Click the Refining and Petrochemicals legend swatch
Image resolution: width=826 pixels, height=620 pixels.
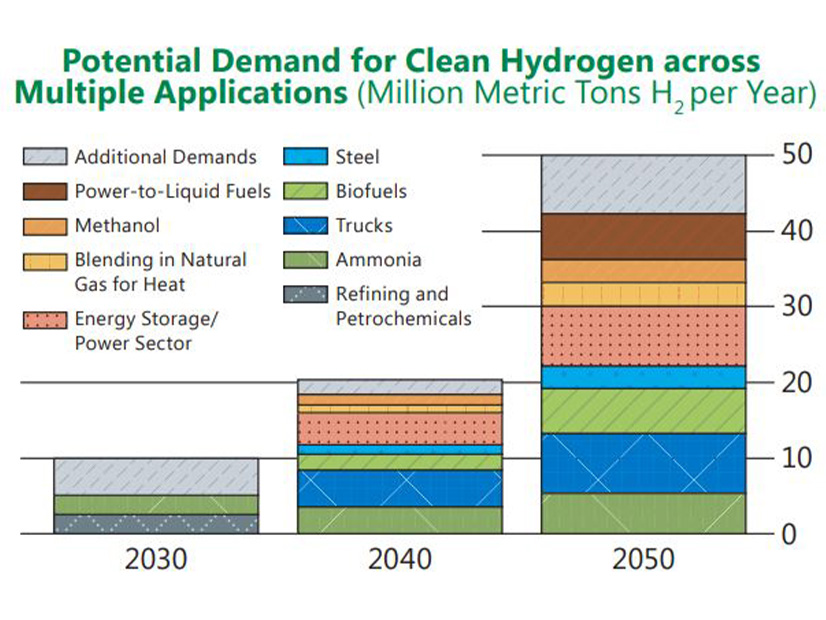coord(305,295)
